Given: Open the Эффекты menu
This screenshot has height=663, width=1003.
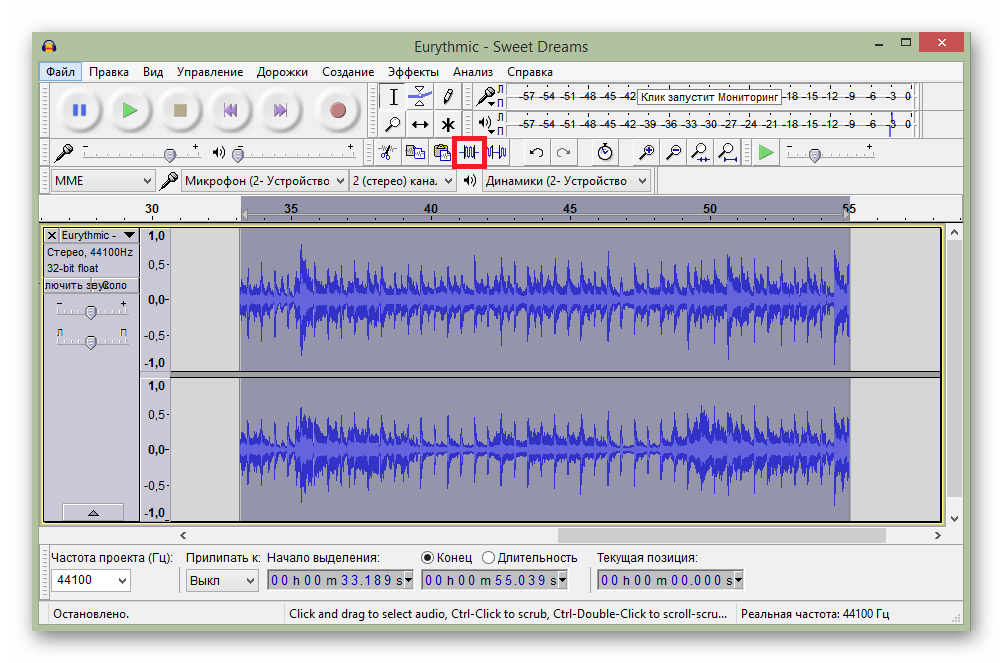Looking at the screenshot, I should 413,72.
